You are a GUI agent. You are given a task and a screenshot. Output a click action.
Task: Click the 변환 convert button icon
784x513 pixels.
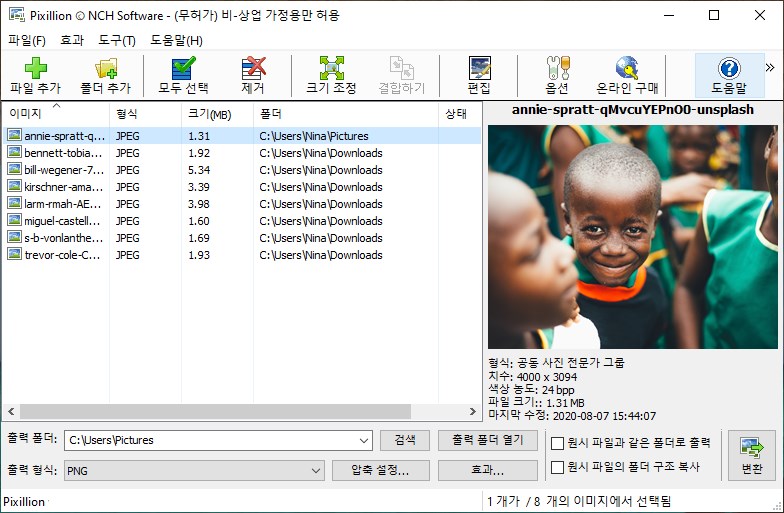tap(752, 448)
